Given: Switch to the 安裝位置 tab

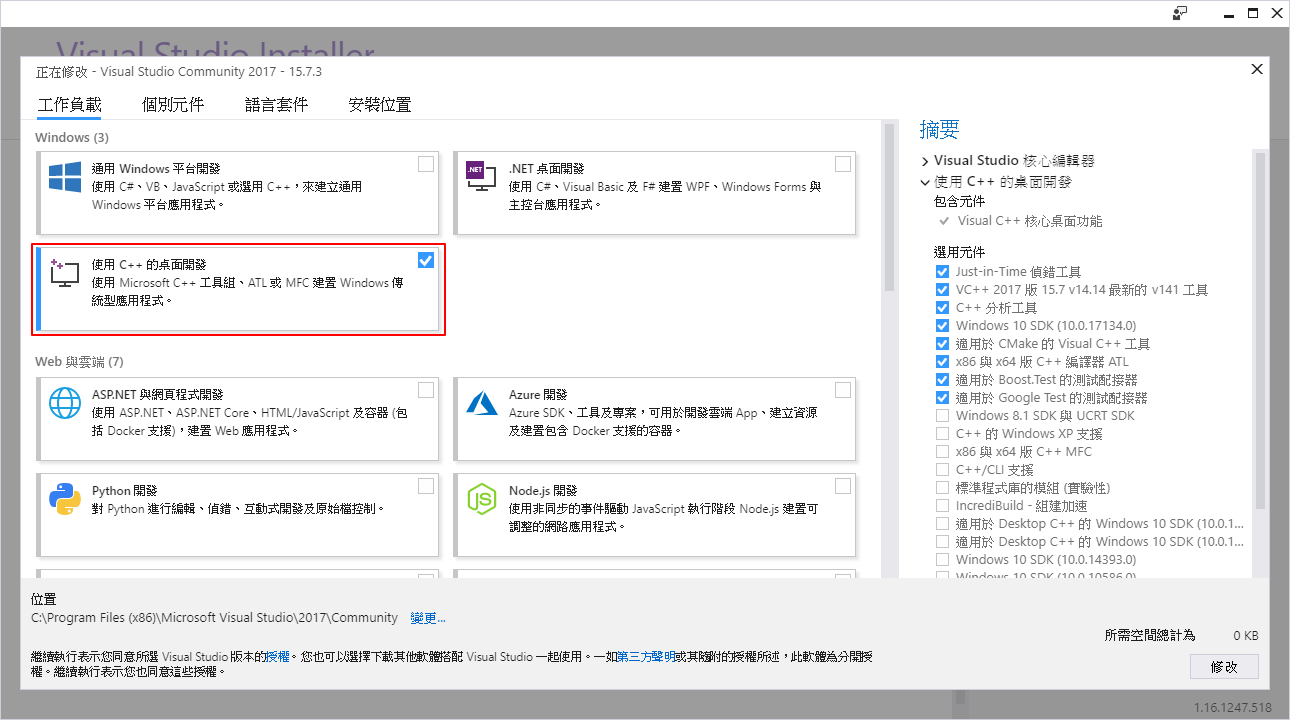Looking at the screenshot, I should (380, 105).
